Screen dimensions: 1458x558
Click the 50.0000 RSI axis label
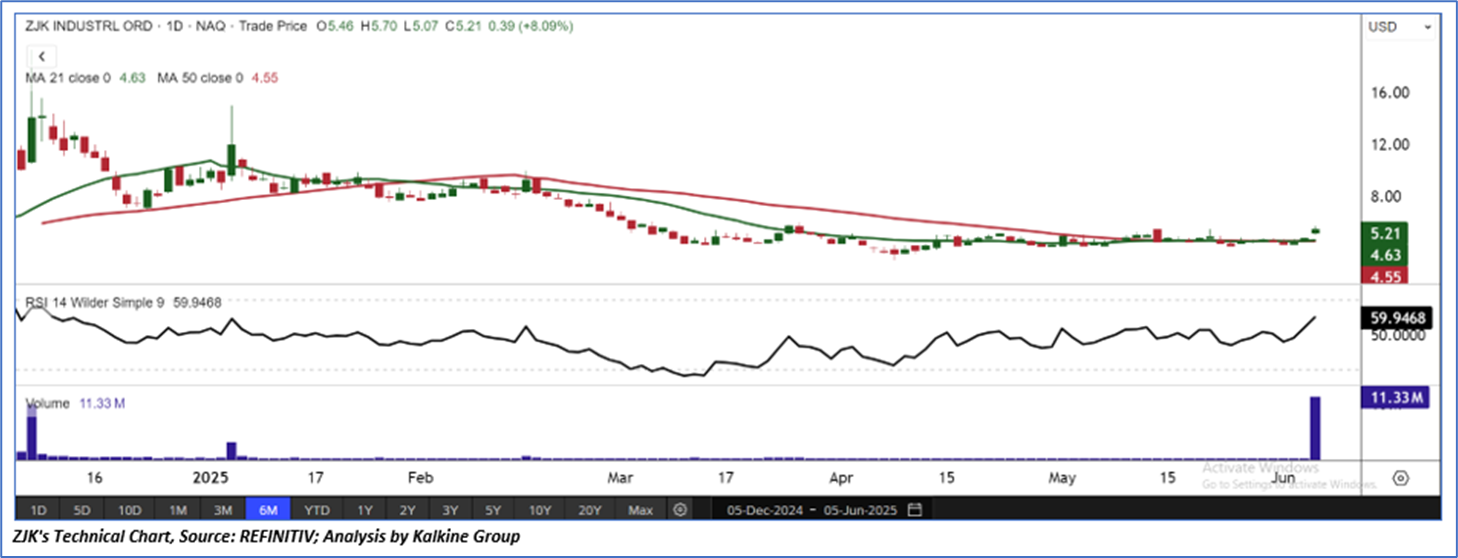click(x=1397, y=336)
